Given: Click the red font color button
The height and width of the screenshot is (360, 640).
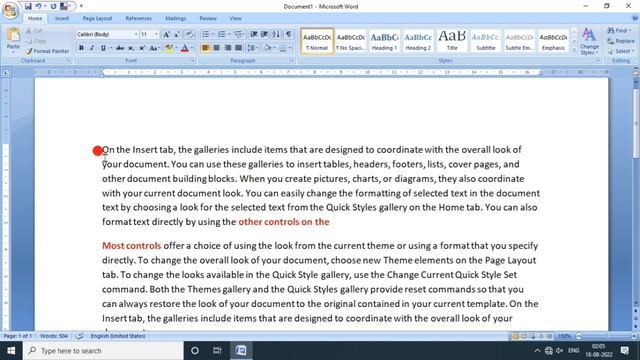Looking at the screenshot, I should click(184, 48).
